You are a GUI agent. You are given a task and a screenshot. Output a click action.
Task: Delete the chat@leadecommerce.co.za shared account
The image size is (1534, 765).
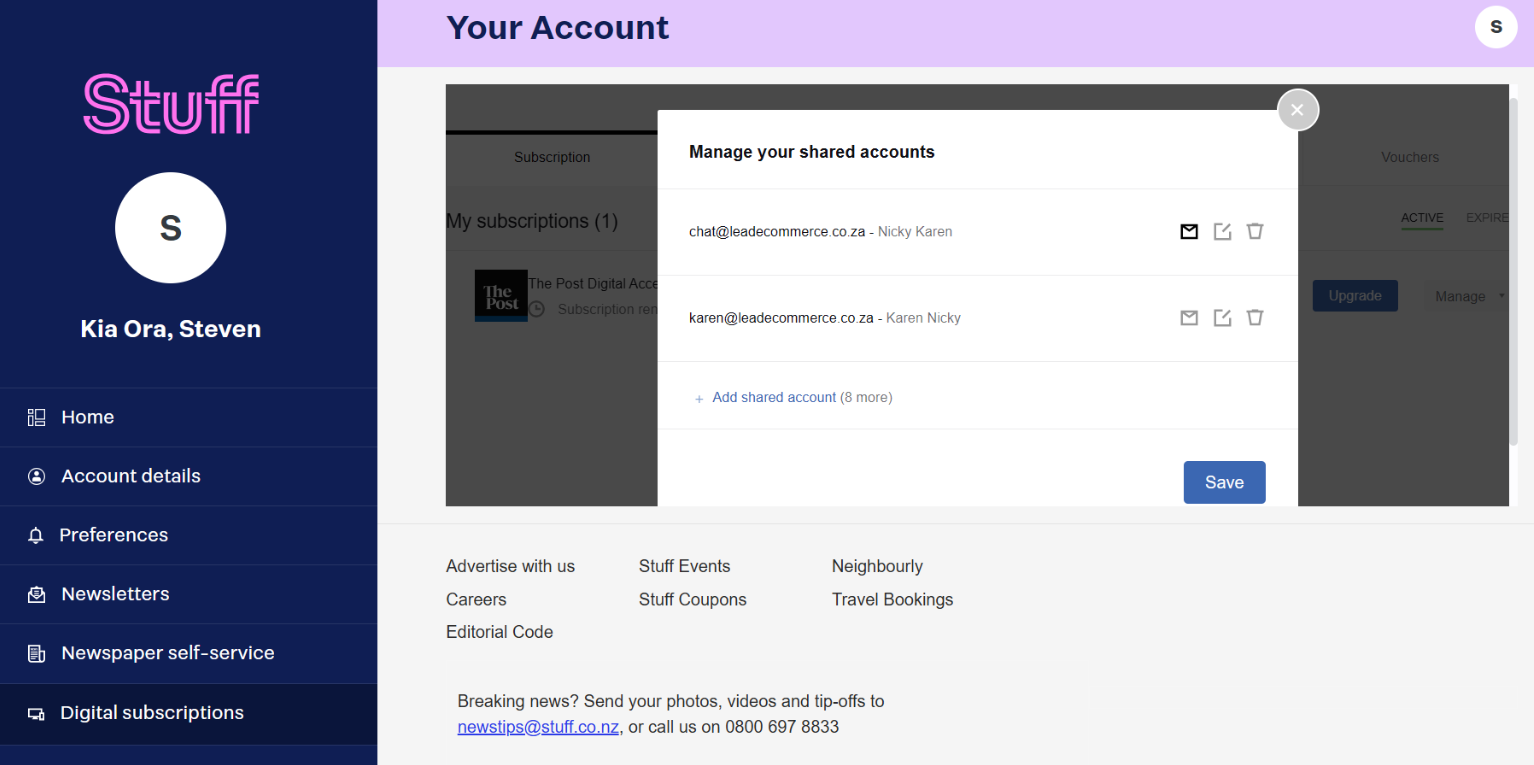pyautogui.click(x=1255, y=232)
